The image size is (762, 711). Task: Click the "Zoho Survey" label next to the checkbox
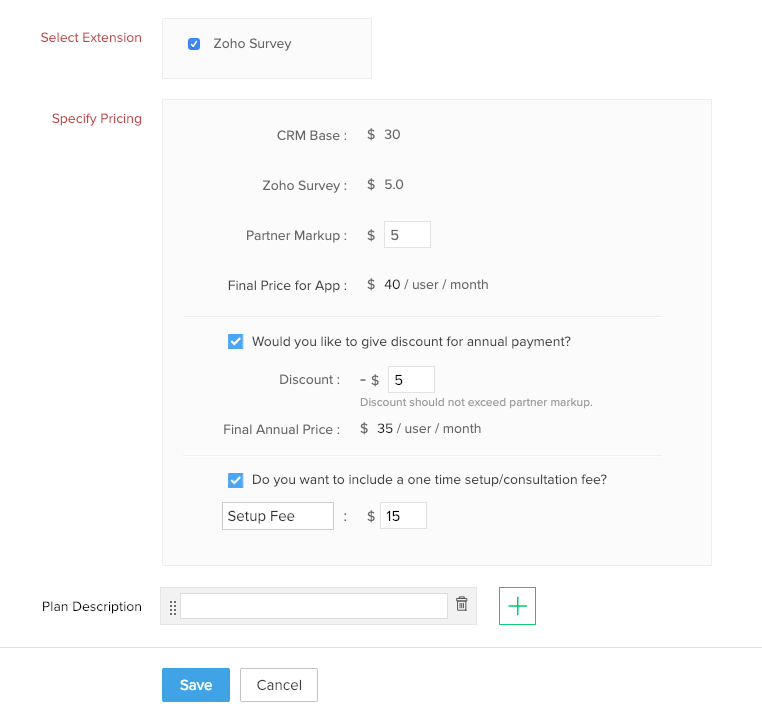[x=252, y=44]
